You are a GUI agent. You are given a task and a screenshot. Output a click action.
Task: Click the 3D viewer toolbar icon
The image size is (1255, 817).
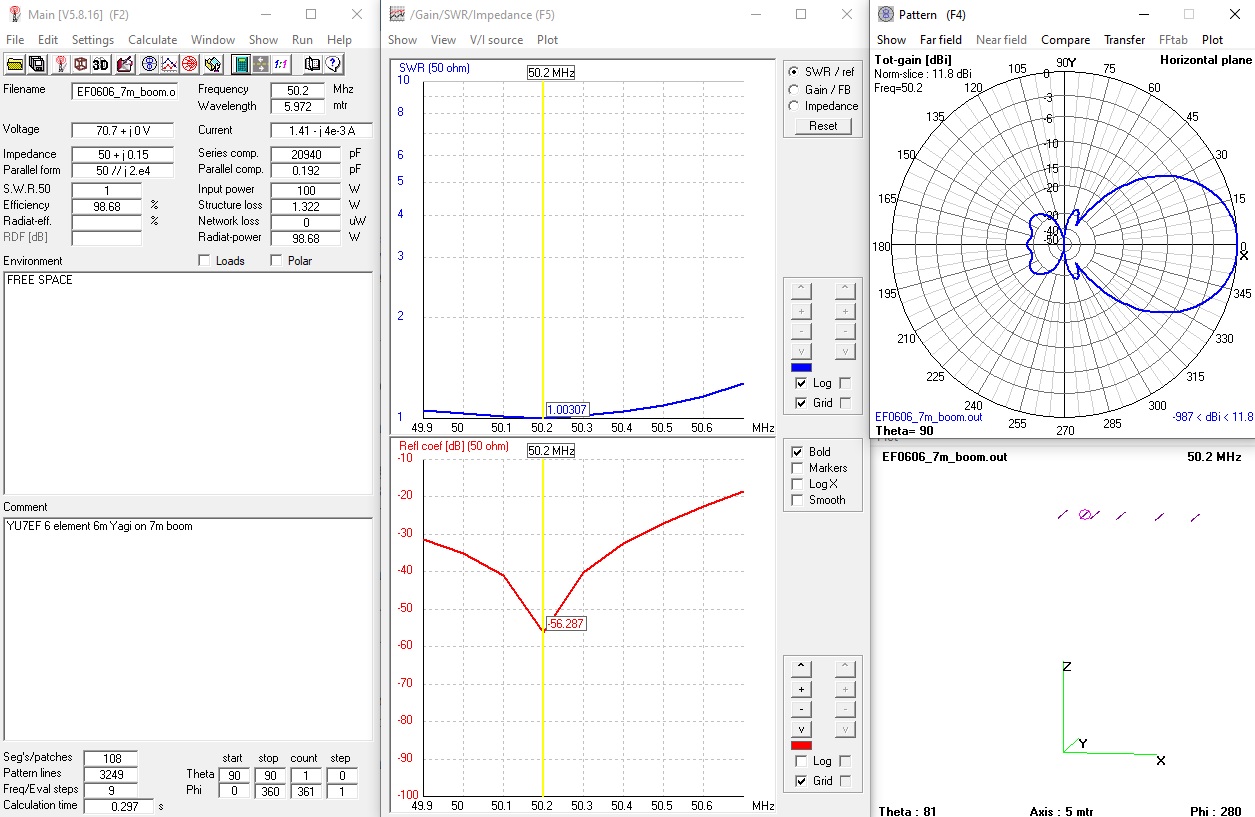(x=101, y=64)
